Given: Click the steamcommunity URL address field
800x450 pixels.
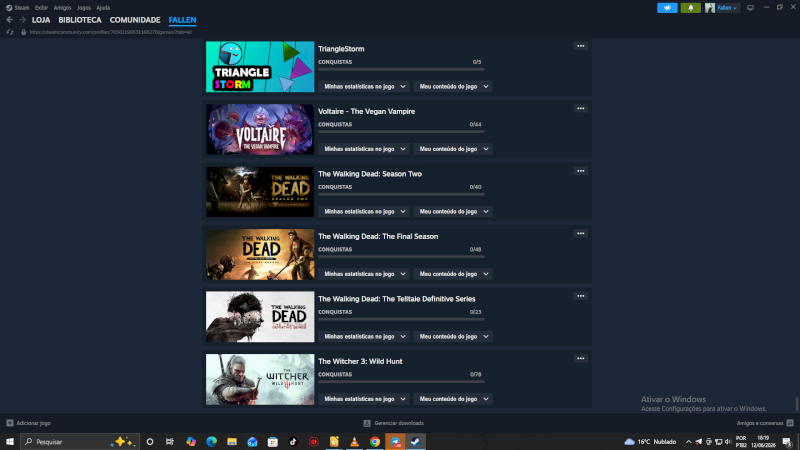Looking at the screenshot, I should coord(111,32).
